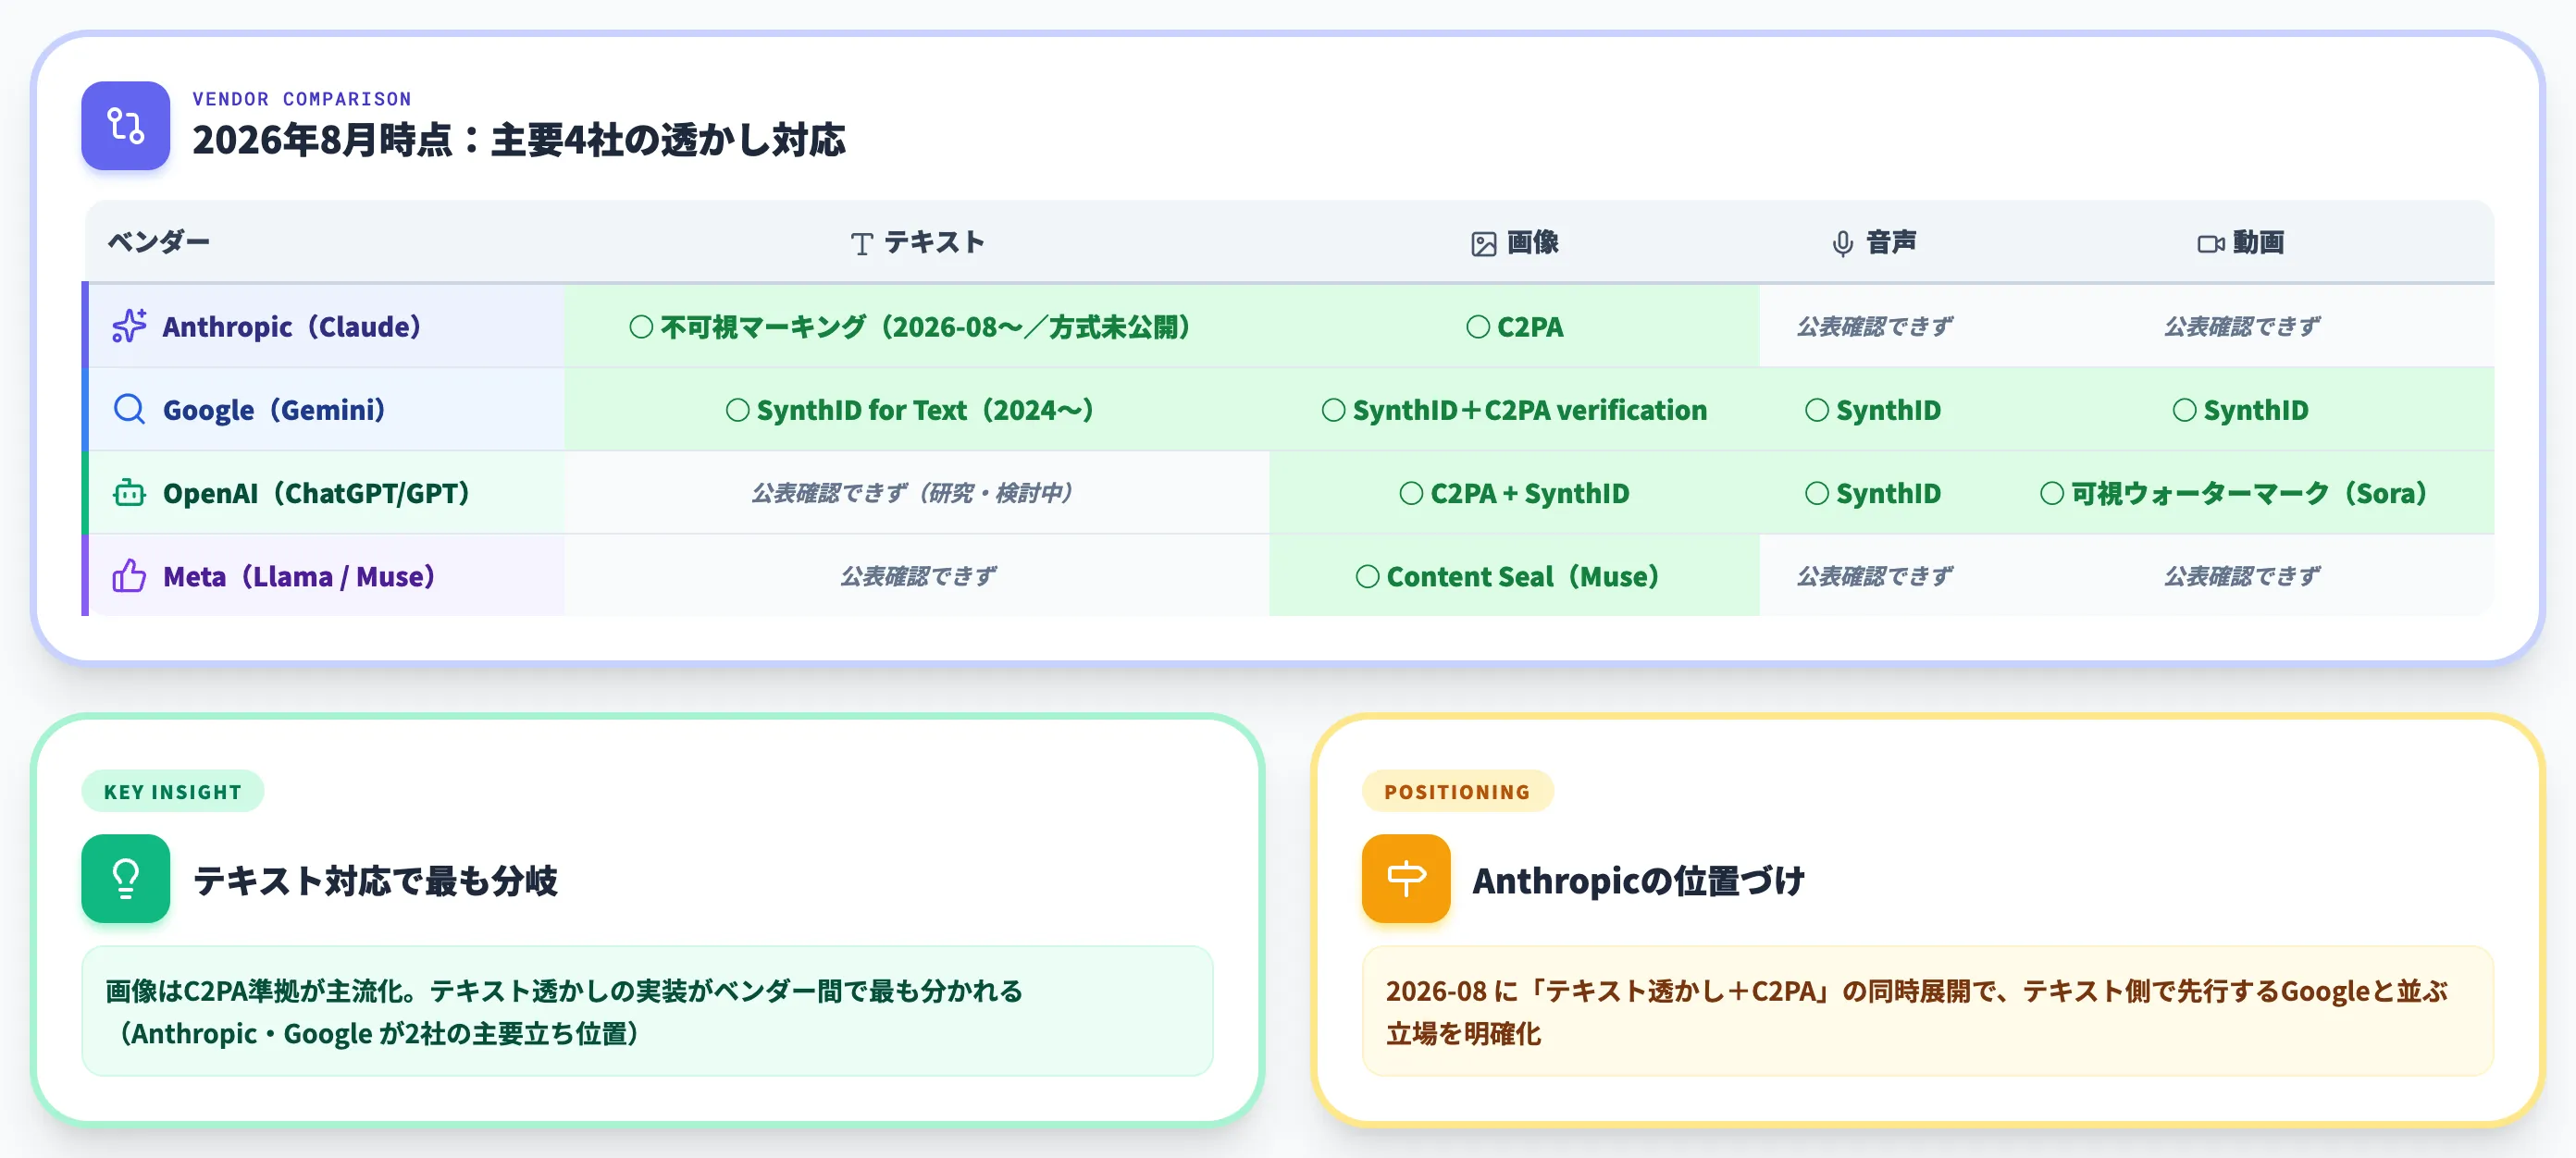Click the text type icon in header

coord(862,243)
